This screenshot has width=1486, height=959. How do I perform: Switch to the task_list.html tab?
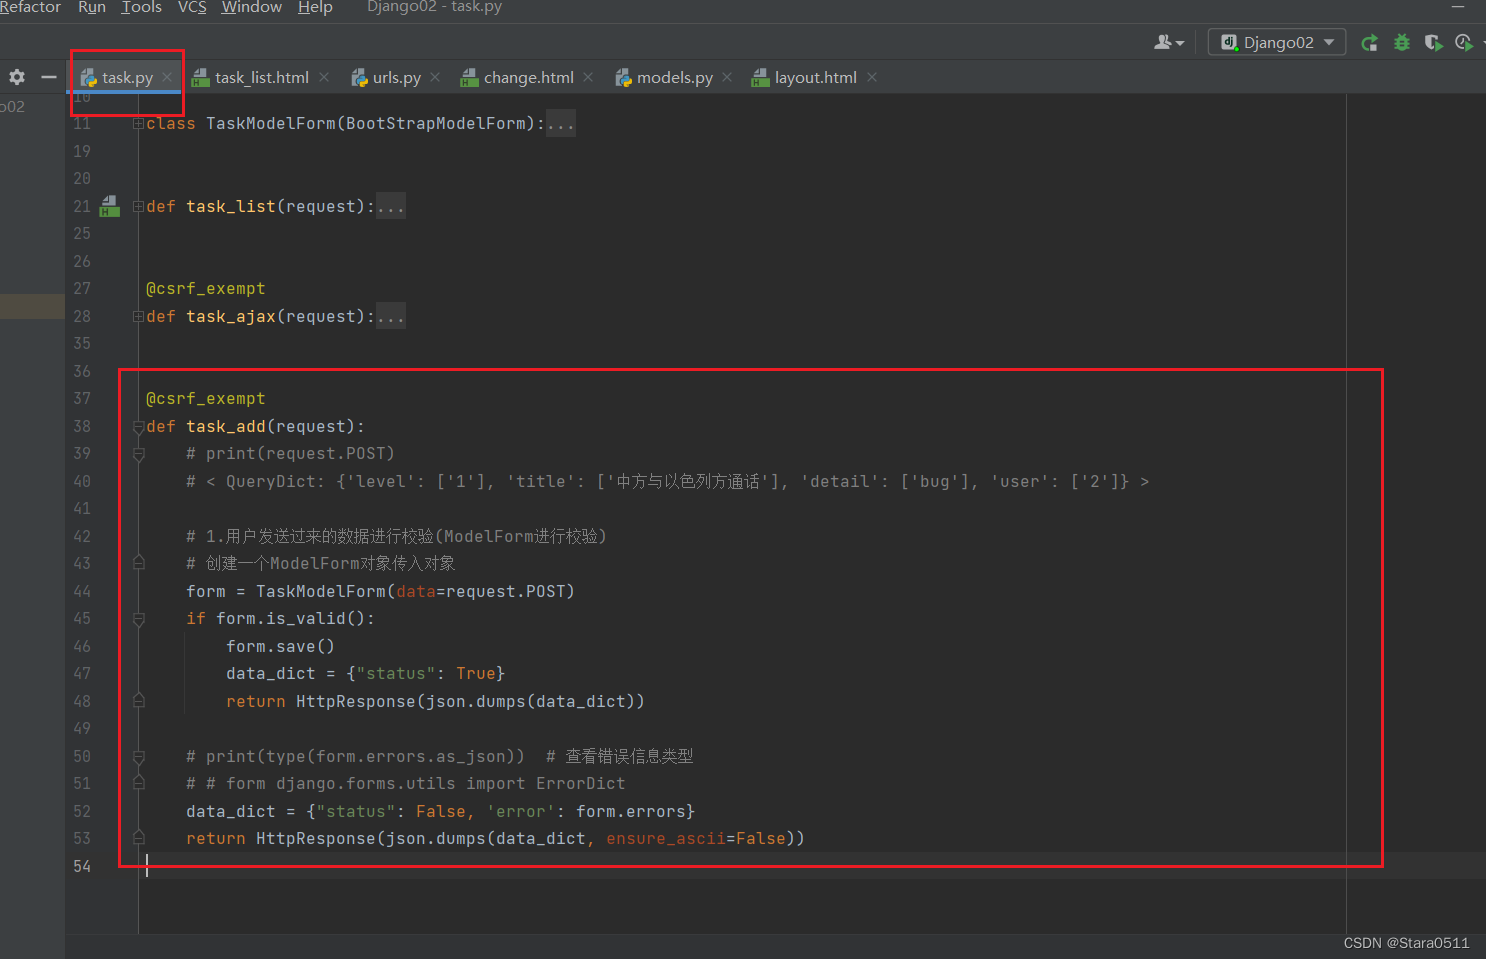point(261,77)
